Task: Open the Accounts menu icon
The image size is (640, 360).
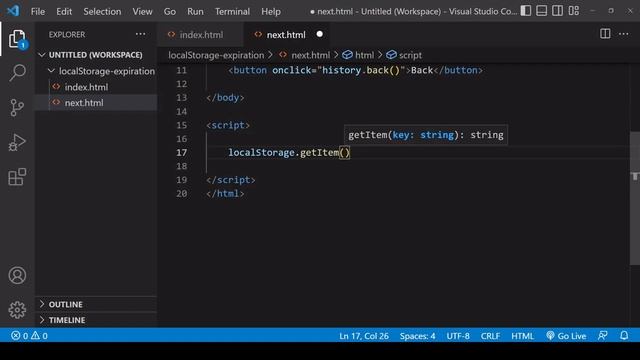Action: click(17, 276)
